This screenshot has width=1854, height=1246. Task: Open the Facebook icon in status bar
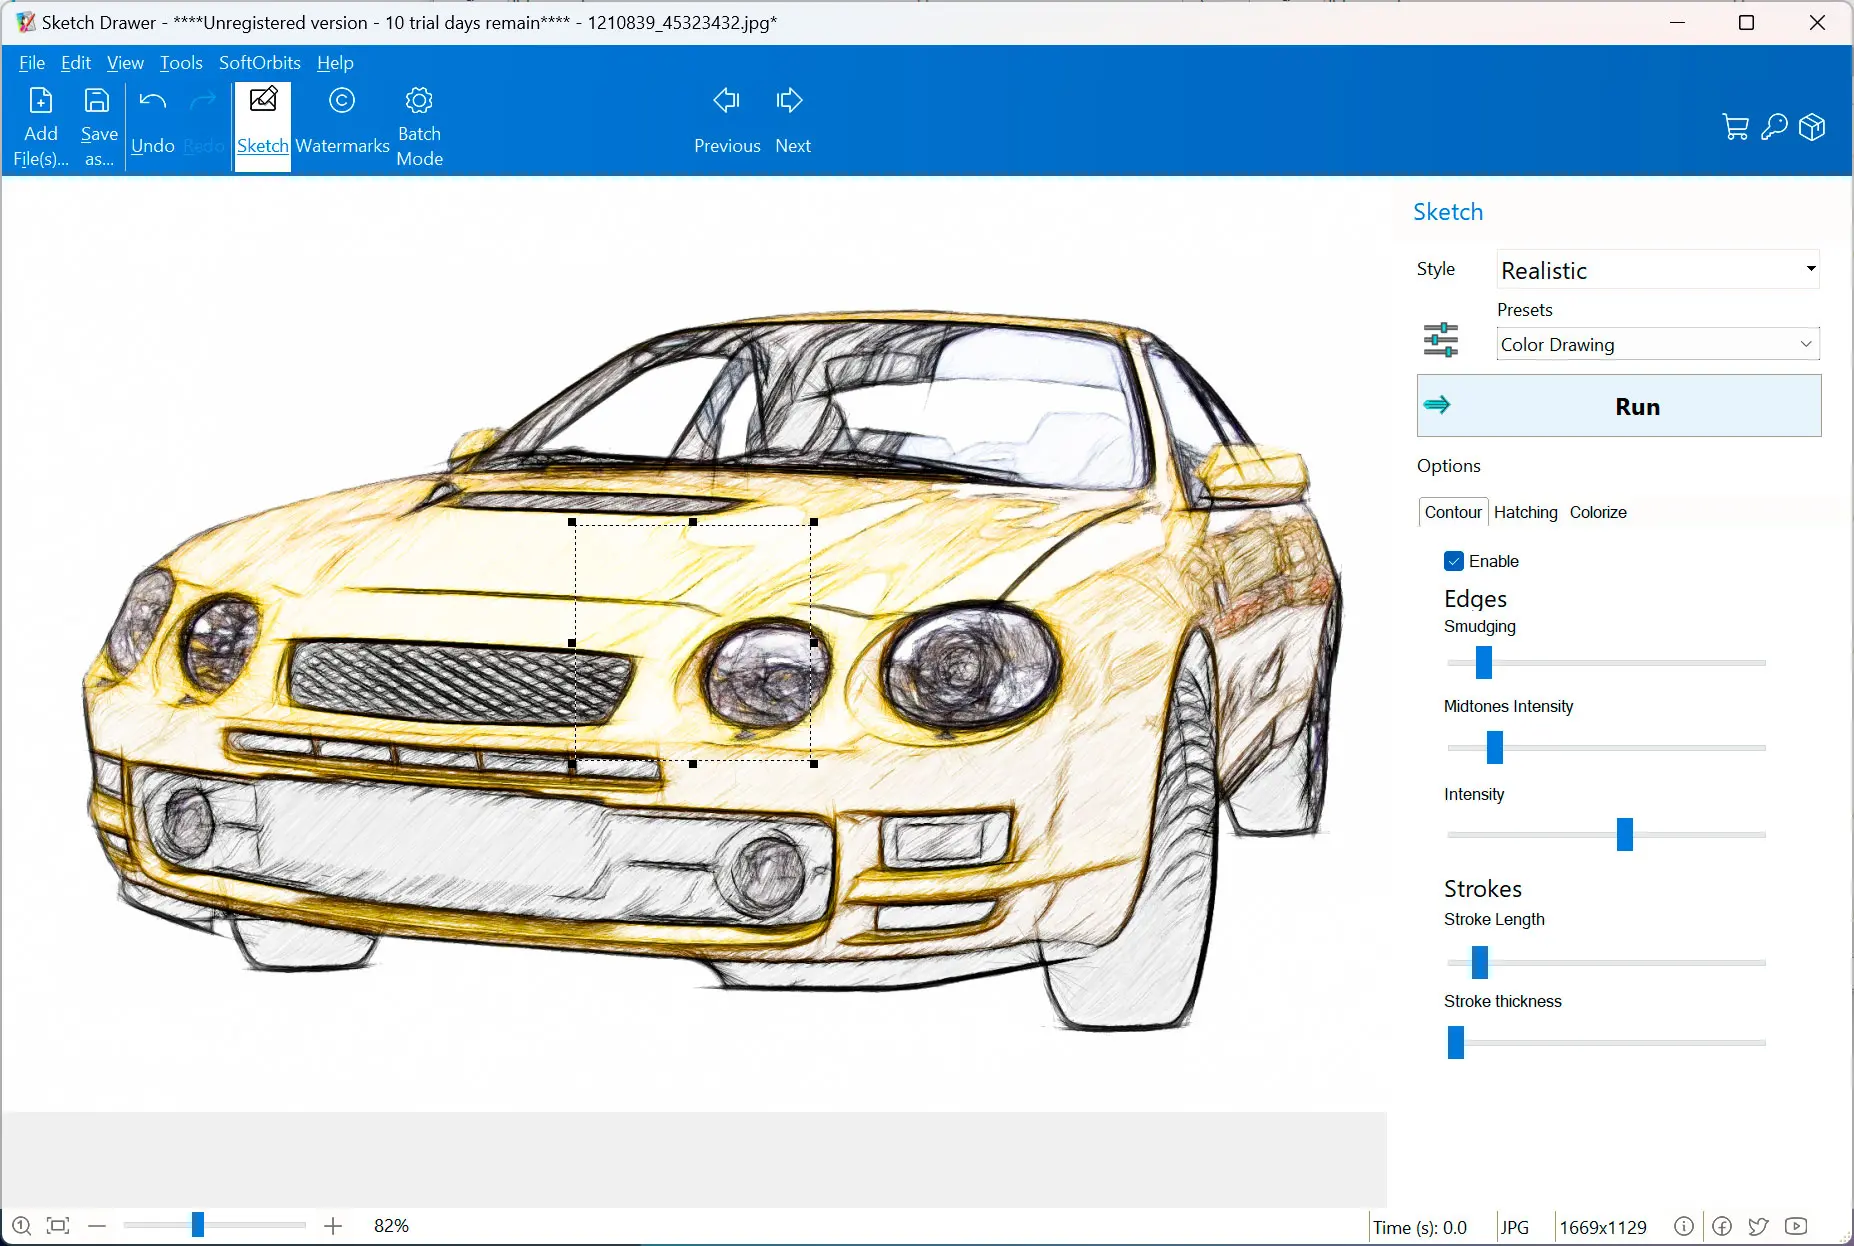pos(1722,1227)
